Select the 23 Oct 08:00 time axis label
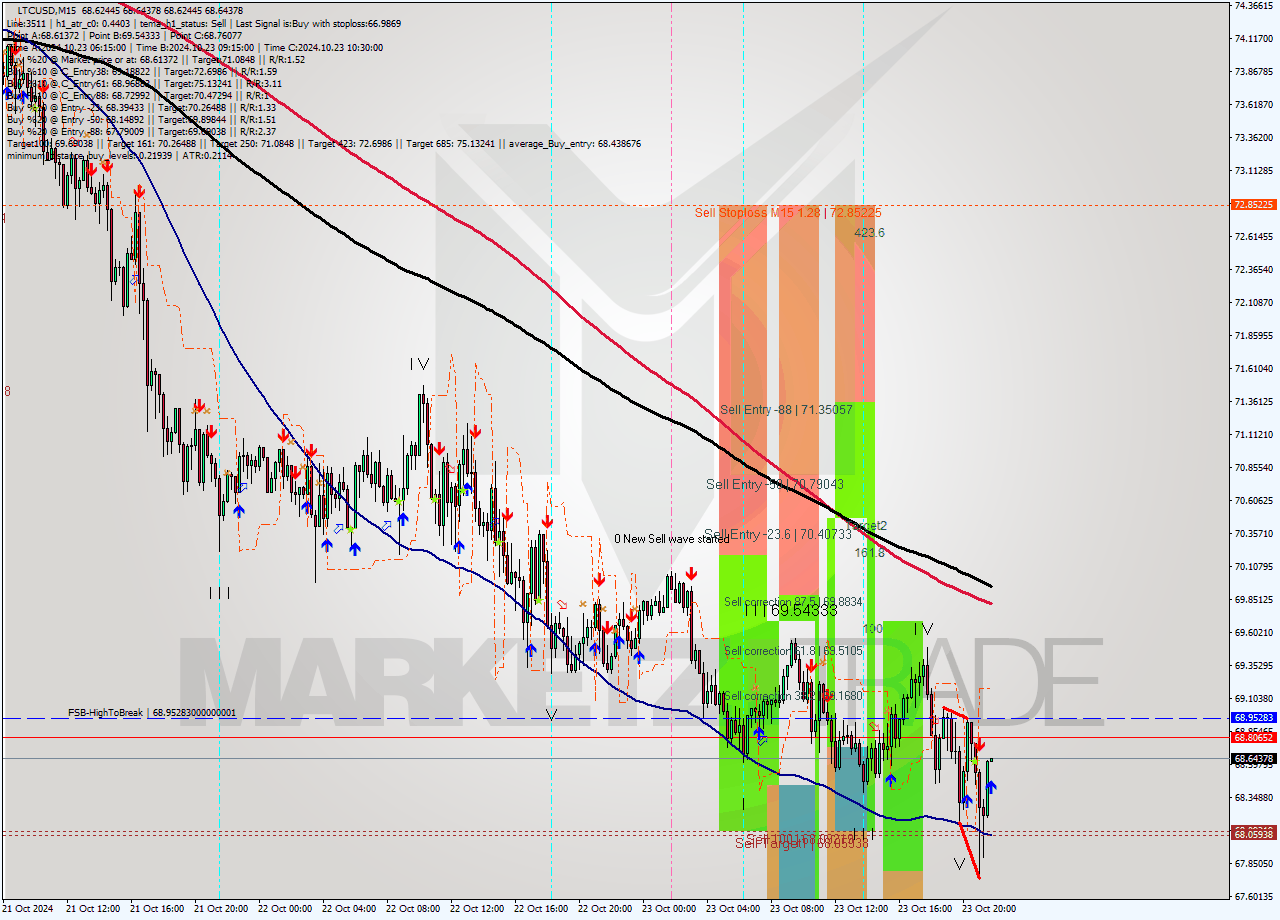1280x920 pixels. click(x=796, y=909)
